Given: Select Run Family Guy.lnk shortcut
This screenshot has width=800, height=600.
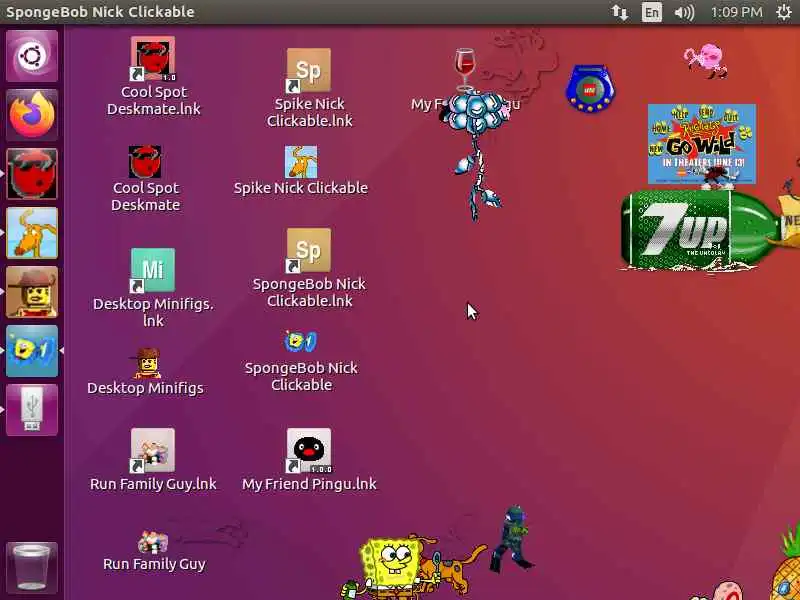Looking at the screenshot, I should click(153, 460).
